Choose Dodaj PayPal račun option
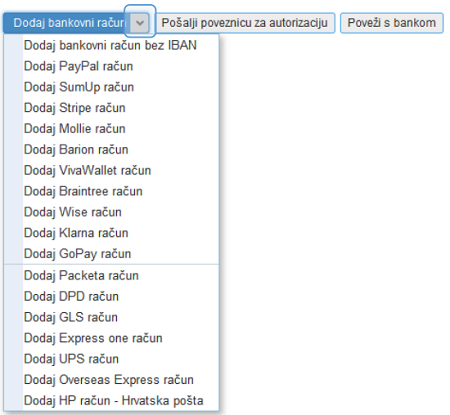450x415 pixels. pyautogui.click(x=111, y=66)
